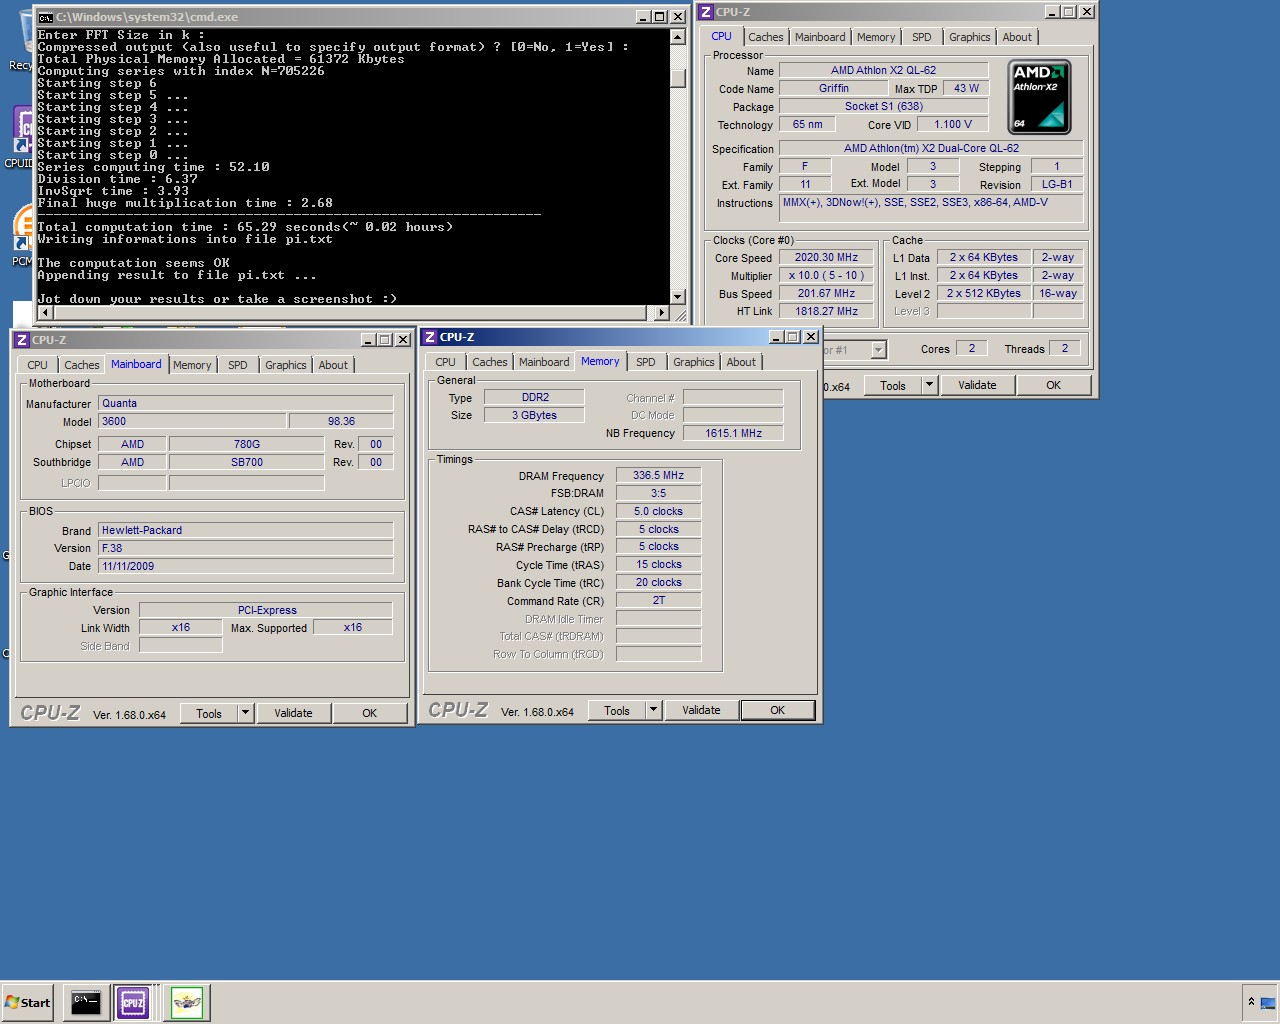Click OK in Memory CPU-Z window
The height and width of the screenshot is (1024, 1280).
pos(778,710)
